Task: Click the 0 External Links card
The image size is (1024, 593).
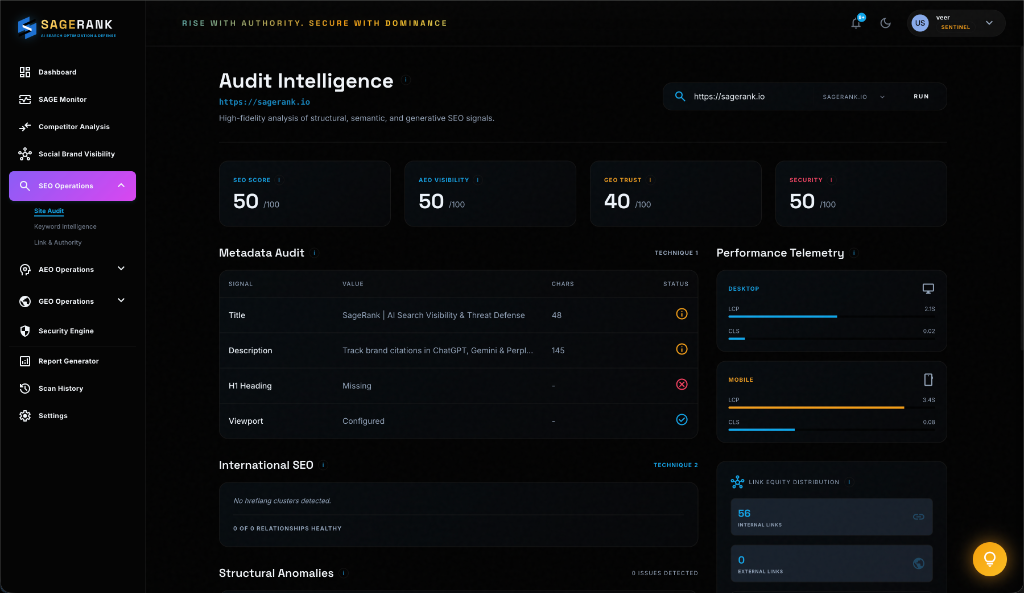Action: click(831, 563)
